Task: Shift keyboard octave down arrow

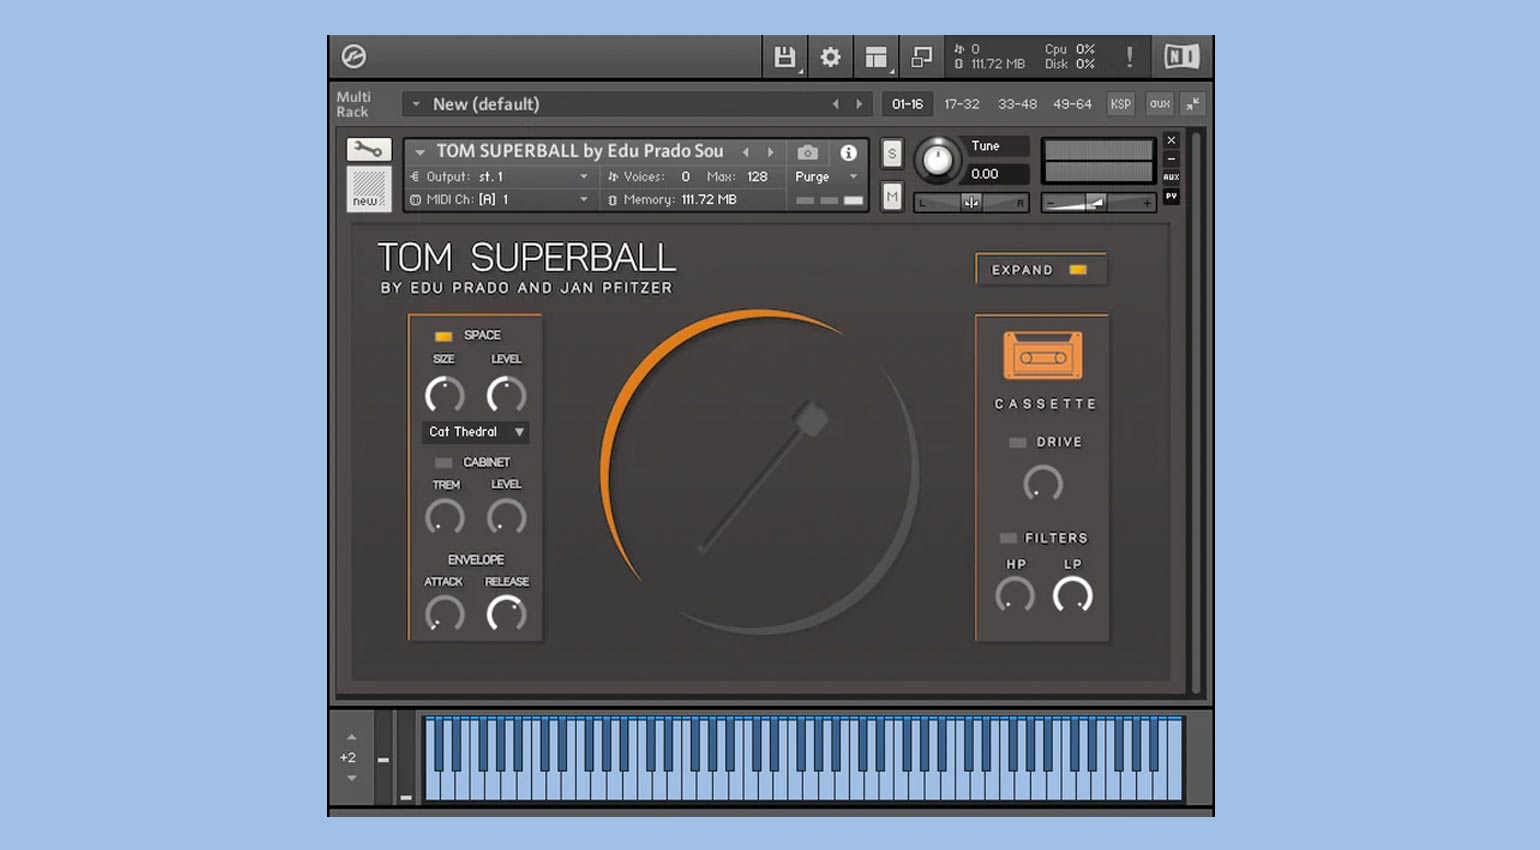Action: (x=351, y=778)
